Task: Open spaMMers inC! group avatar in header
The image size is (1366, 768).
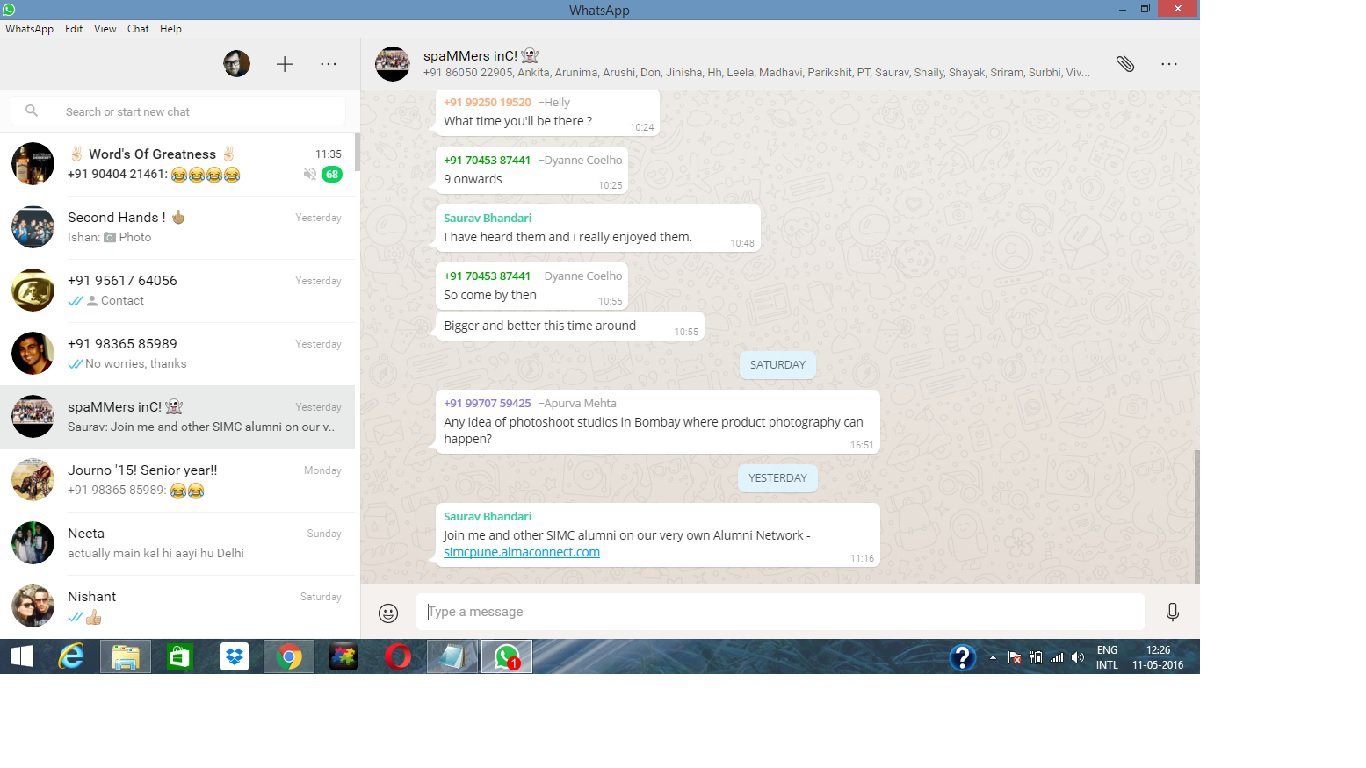Action: pyautogui.click(x=393, y=64)
